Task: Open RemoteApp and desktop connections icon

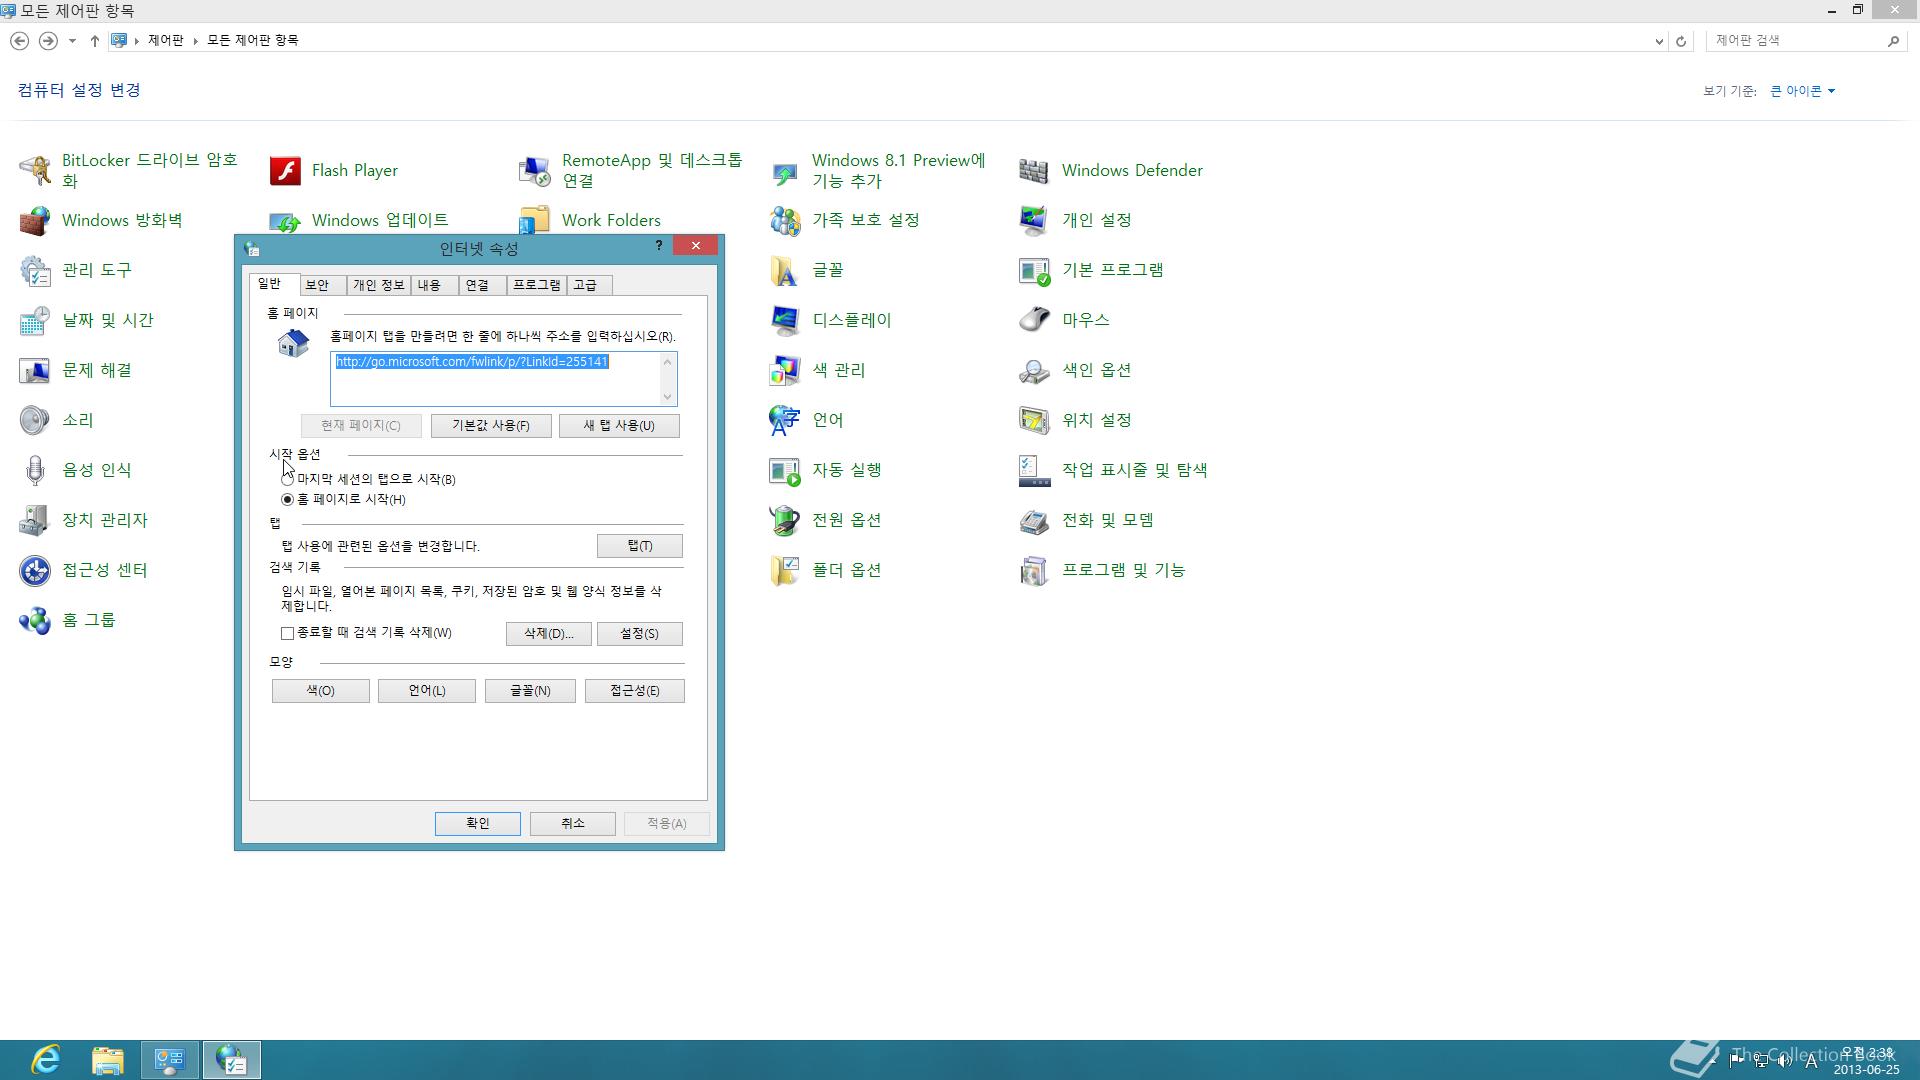Action: [534, 170]
